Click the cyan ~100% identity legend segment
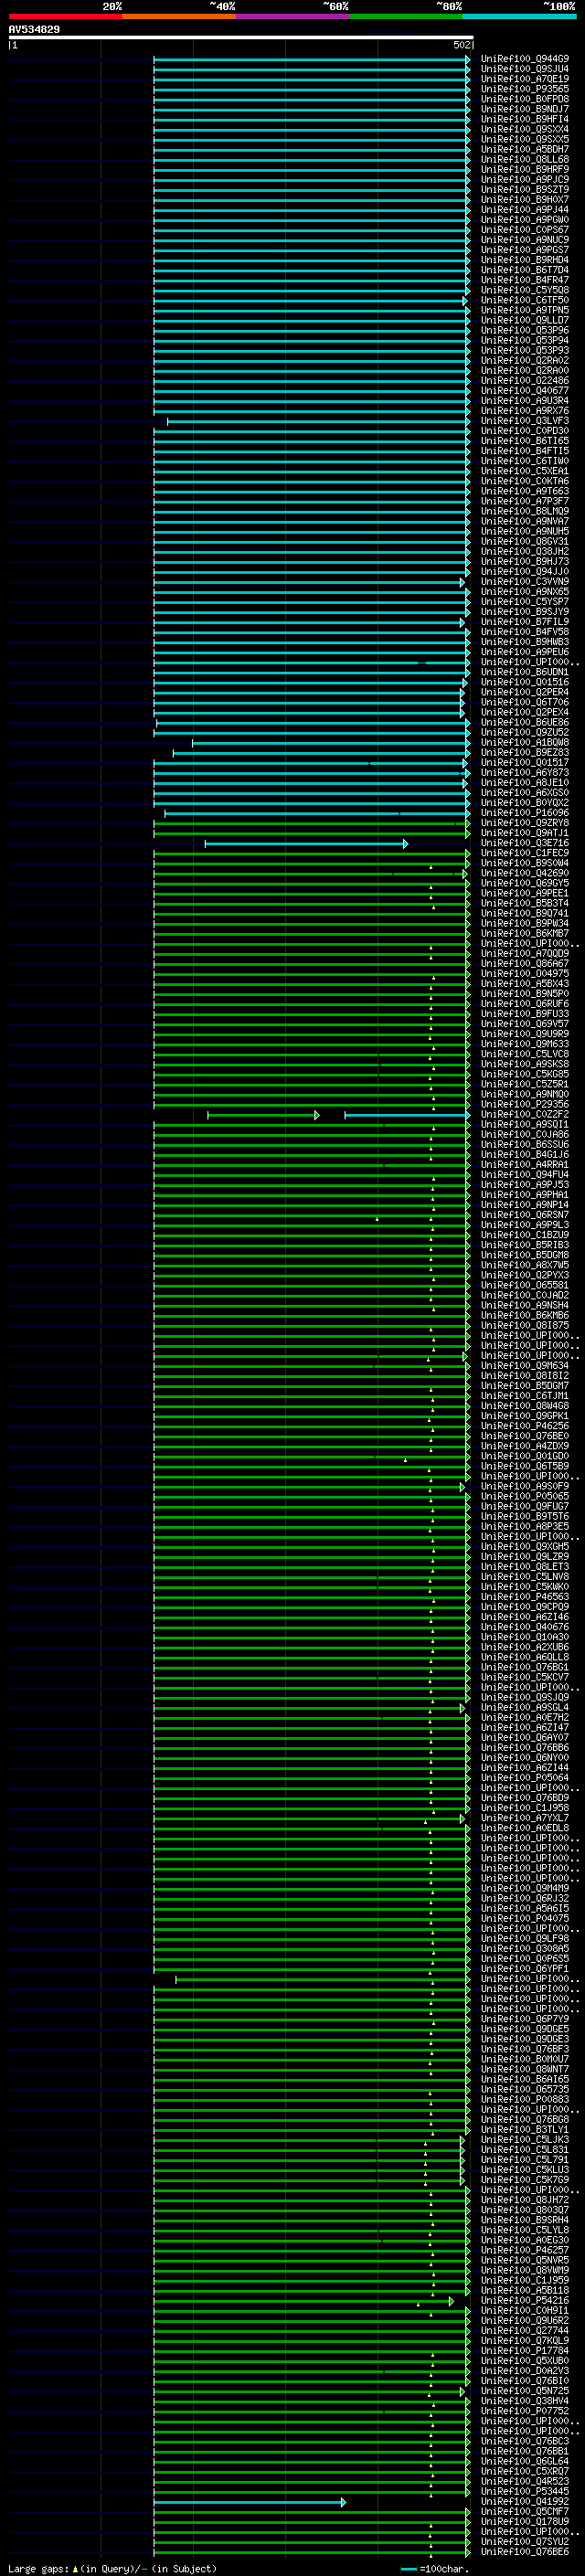Image resolution: width=585 pixels, height=2576 pixels. pos(519,16)
